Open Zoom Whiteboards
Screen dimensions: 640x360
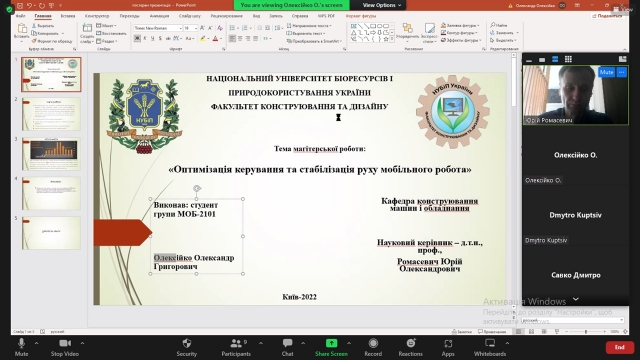(490, 347)
